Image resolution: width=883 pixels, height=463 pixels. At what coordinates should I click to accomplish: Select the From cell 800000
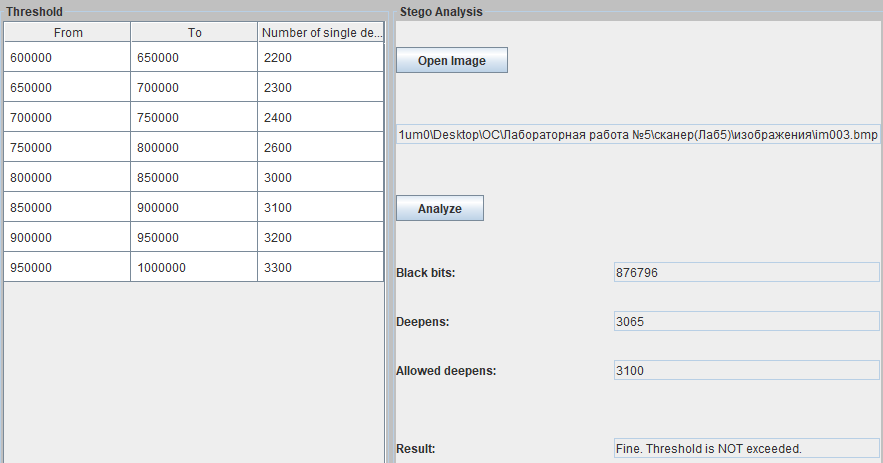click(x=67, y=177)
